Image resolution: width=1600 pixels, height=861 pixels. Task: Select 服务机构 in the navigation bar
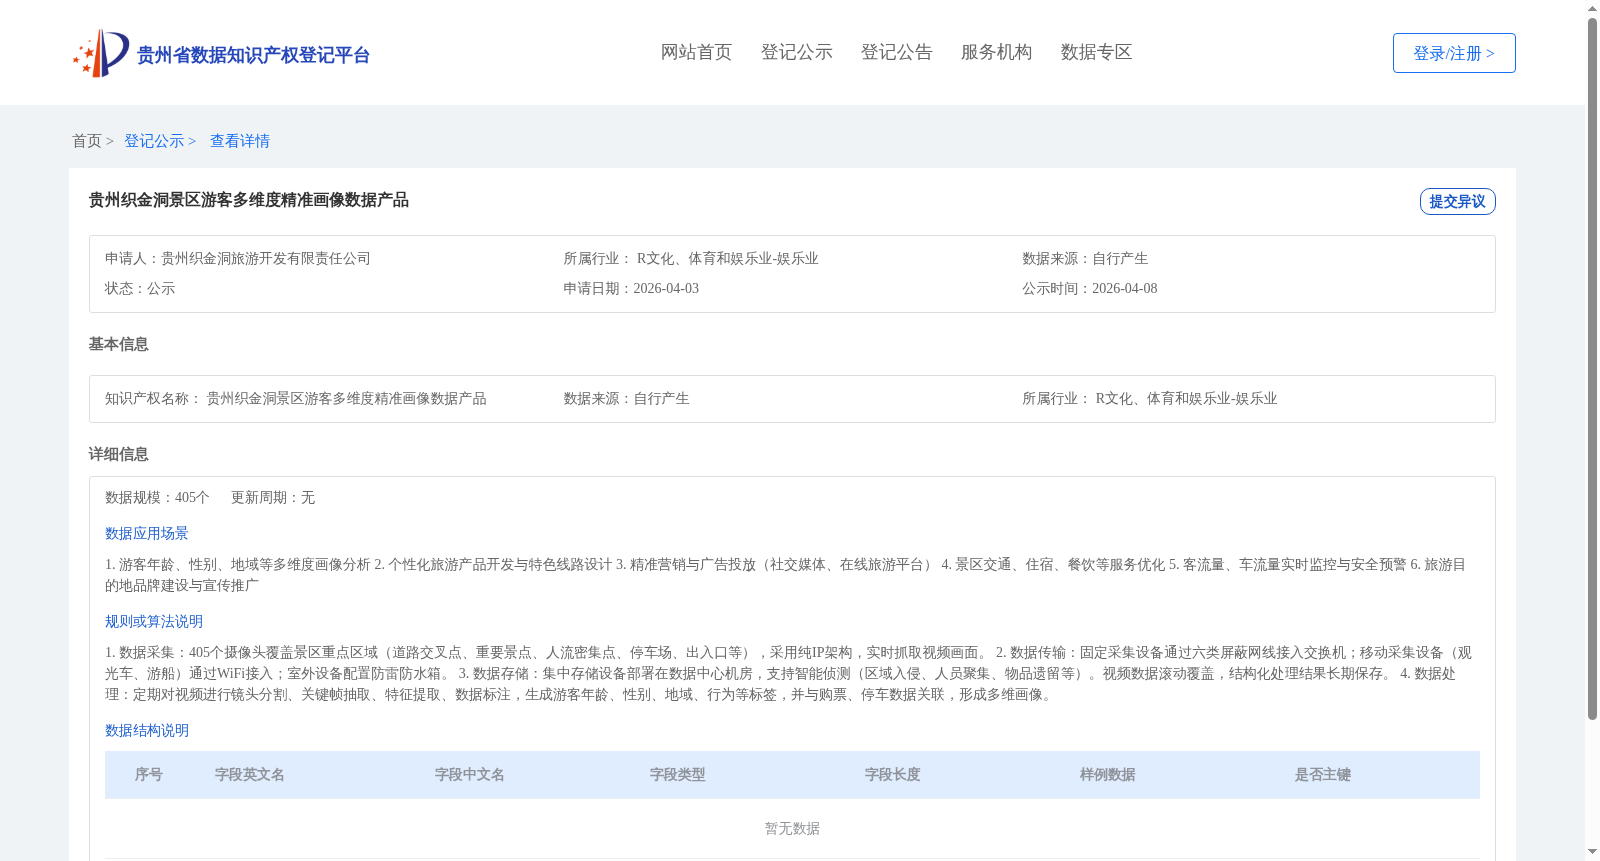[x=996, y=52]
